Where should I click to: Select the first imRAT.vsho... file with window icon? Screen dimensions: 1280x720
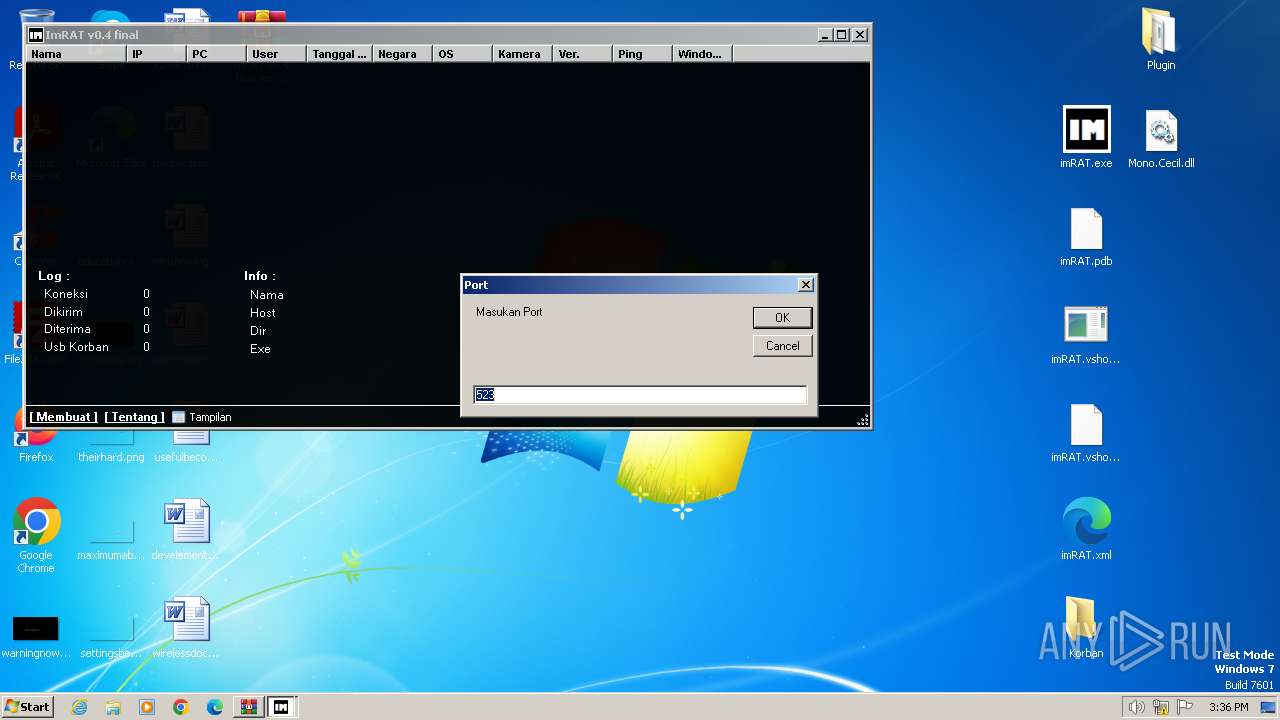pyautogui.click(x=1086, y=335)
